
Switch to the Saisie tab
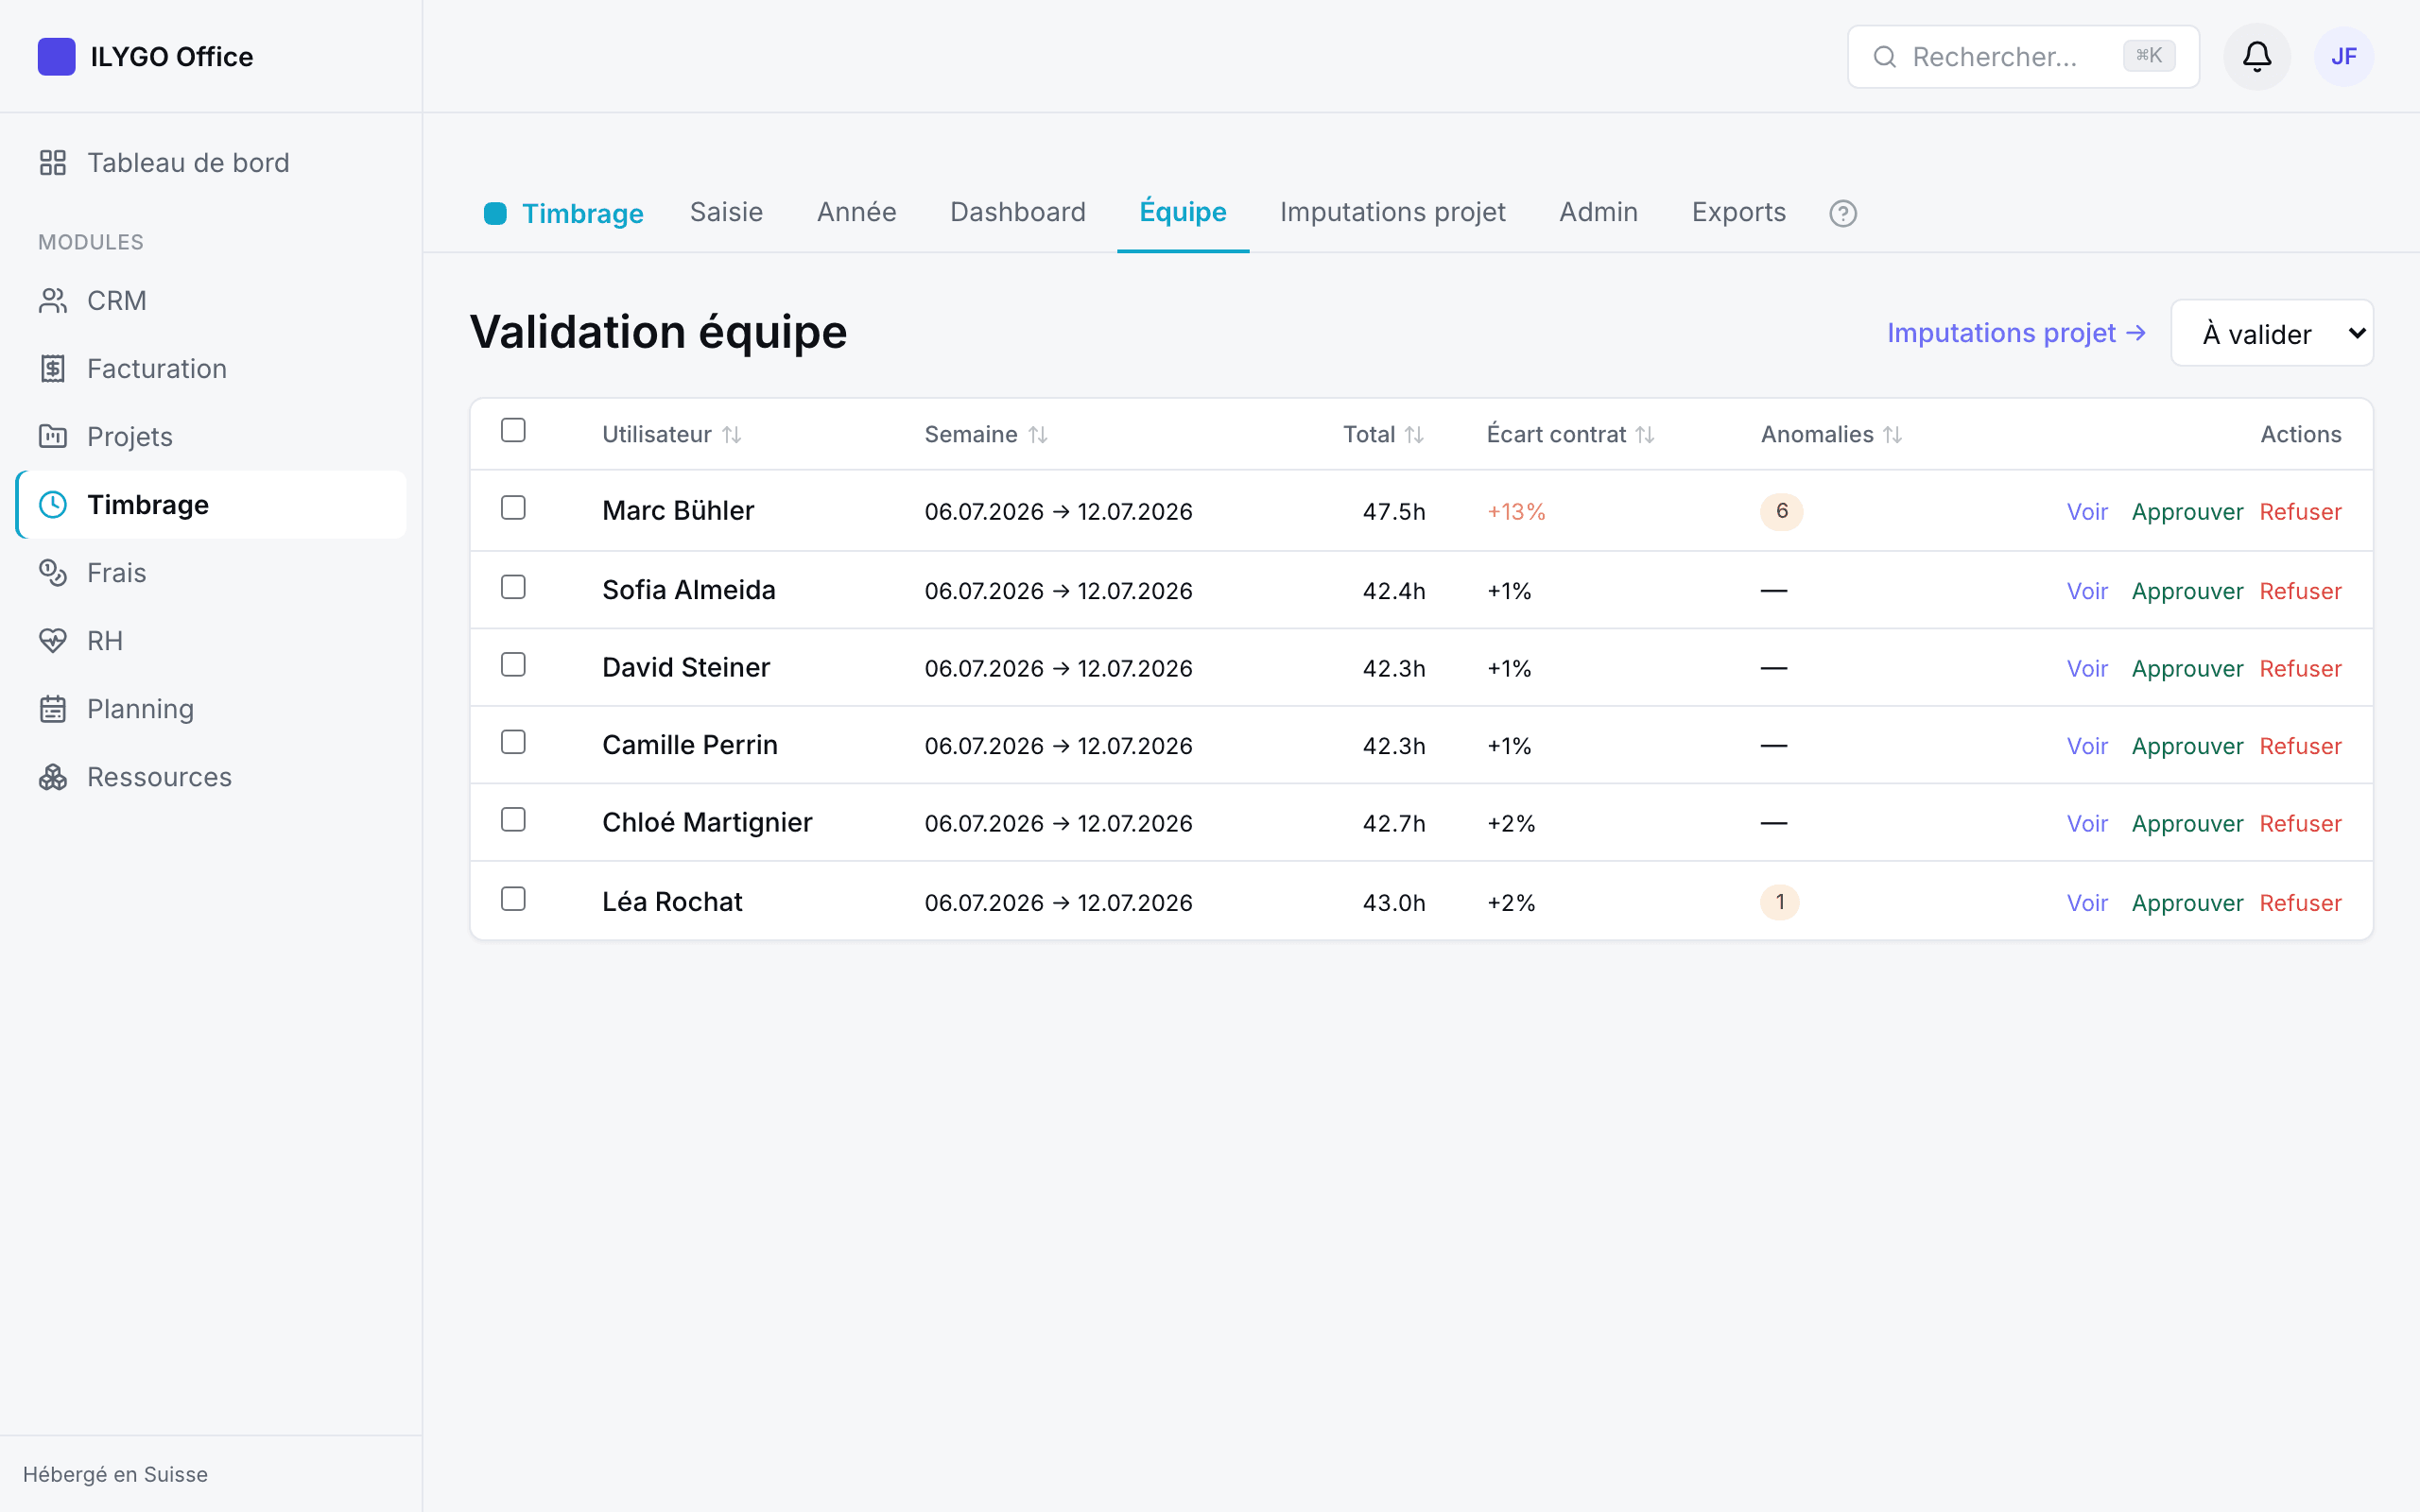726,212
